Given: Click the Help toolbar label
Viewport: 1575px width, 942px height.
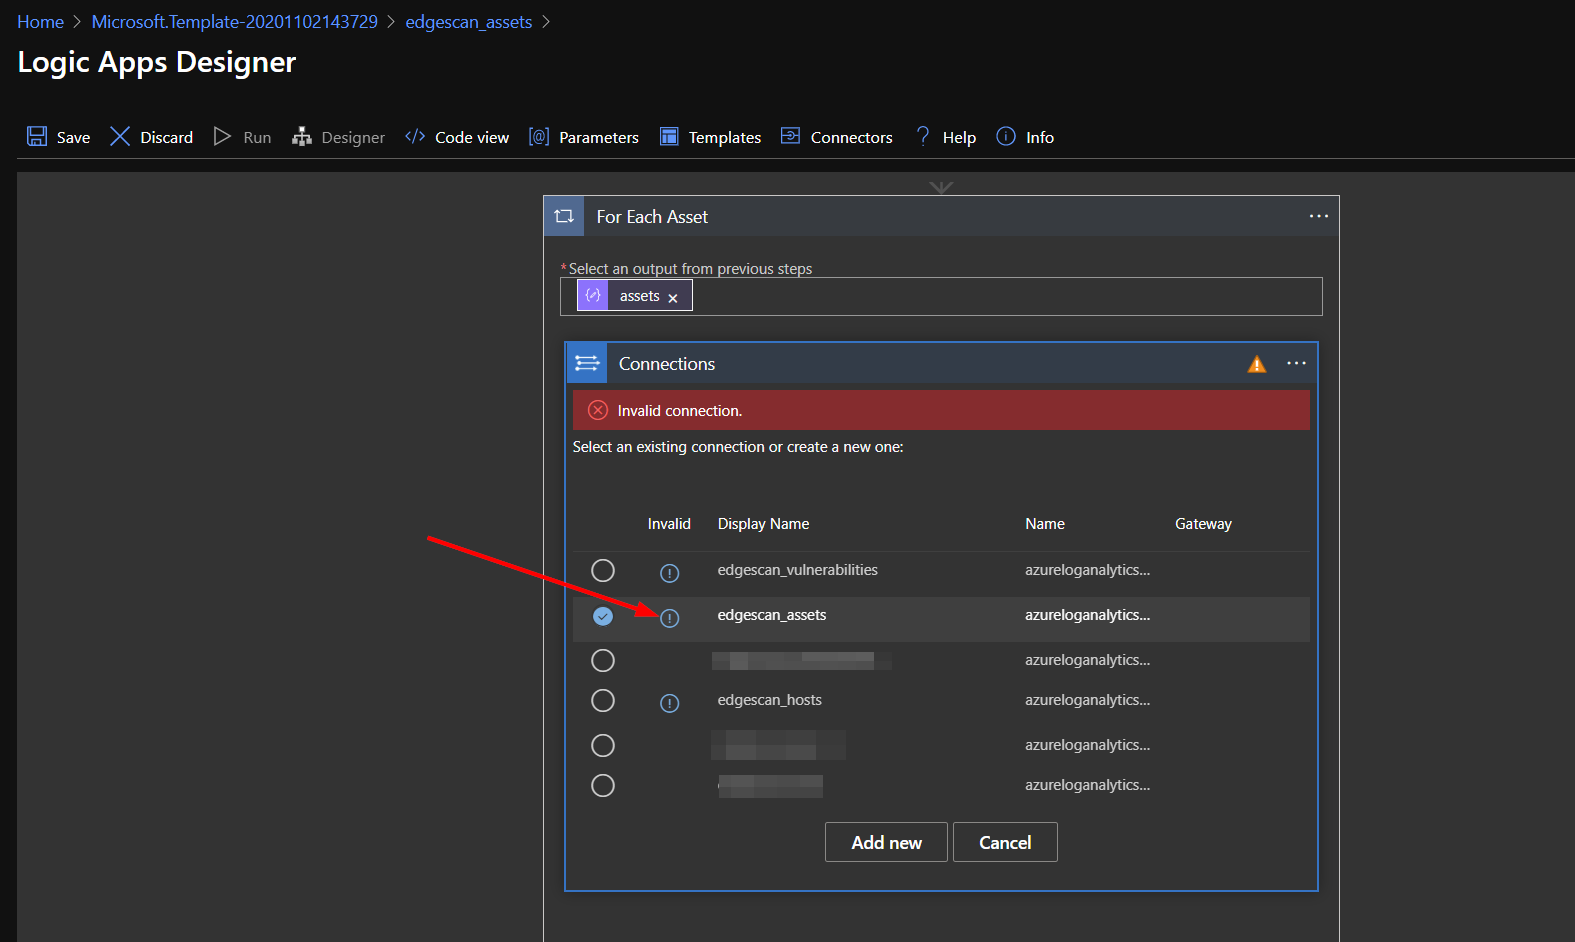Looking at the screenshot, I should coord(959,137).
